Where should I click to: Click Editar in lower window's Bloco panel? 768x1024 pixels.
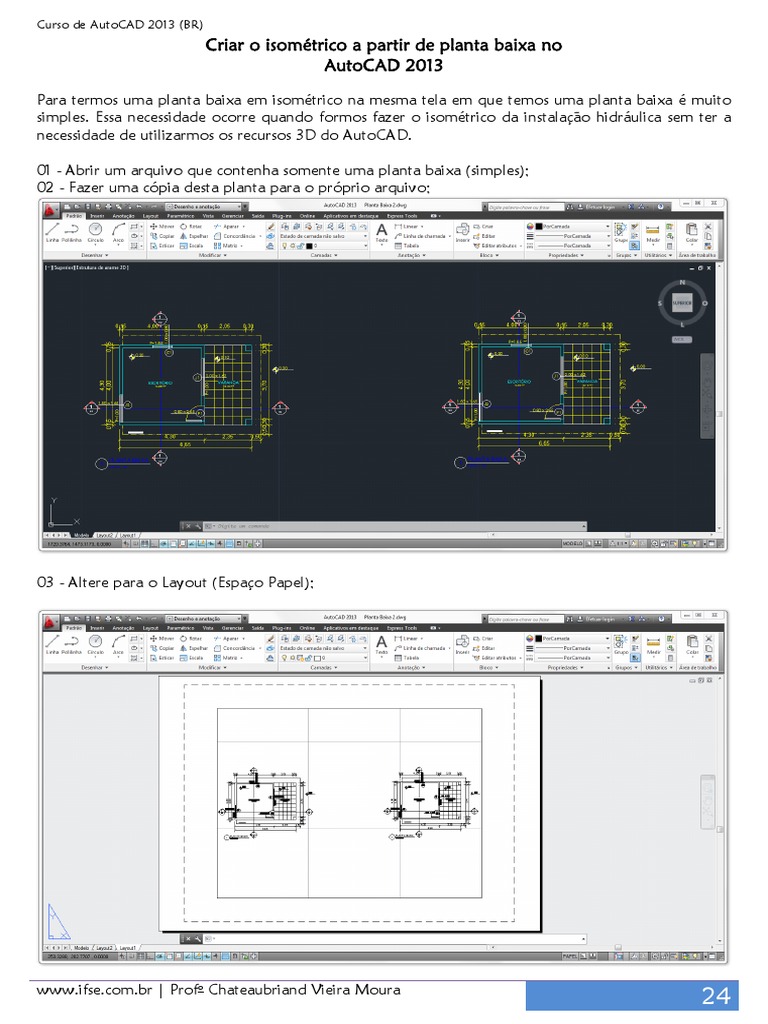[x=484, y=648]
